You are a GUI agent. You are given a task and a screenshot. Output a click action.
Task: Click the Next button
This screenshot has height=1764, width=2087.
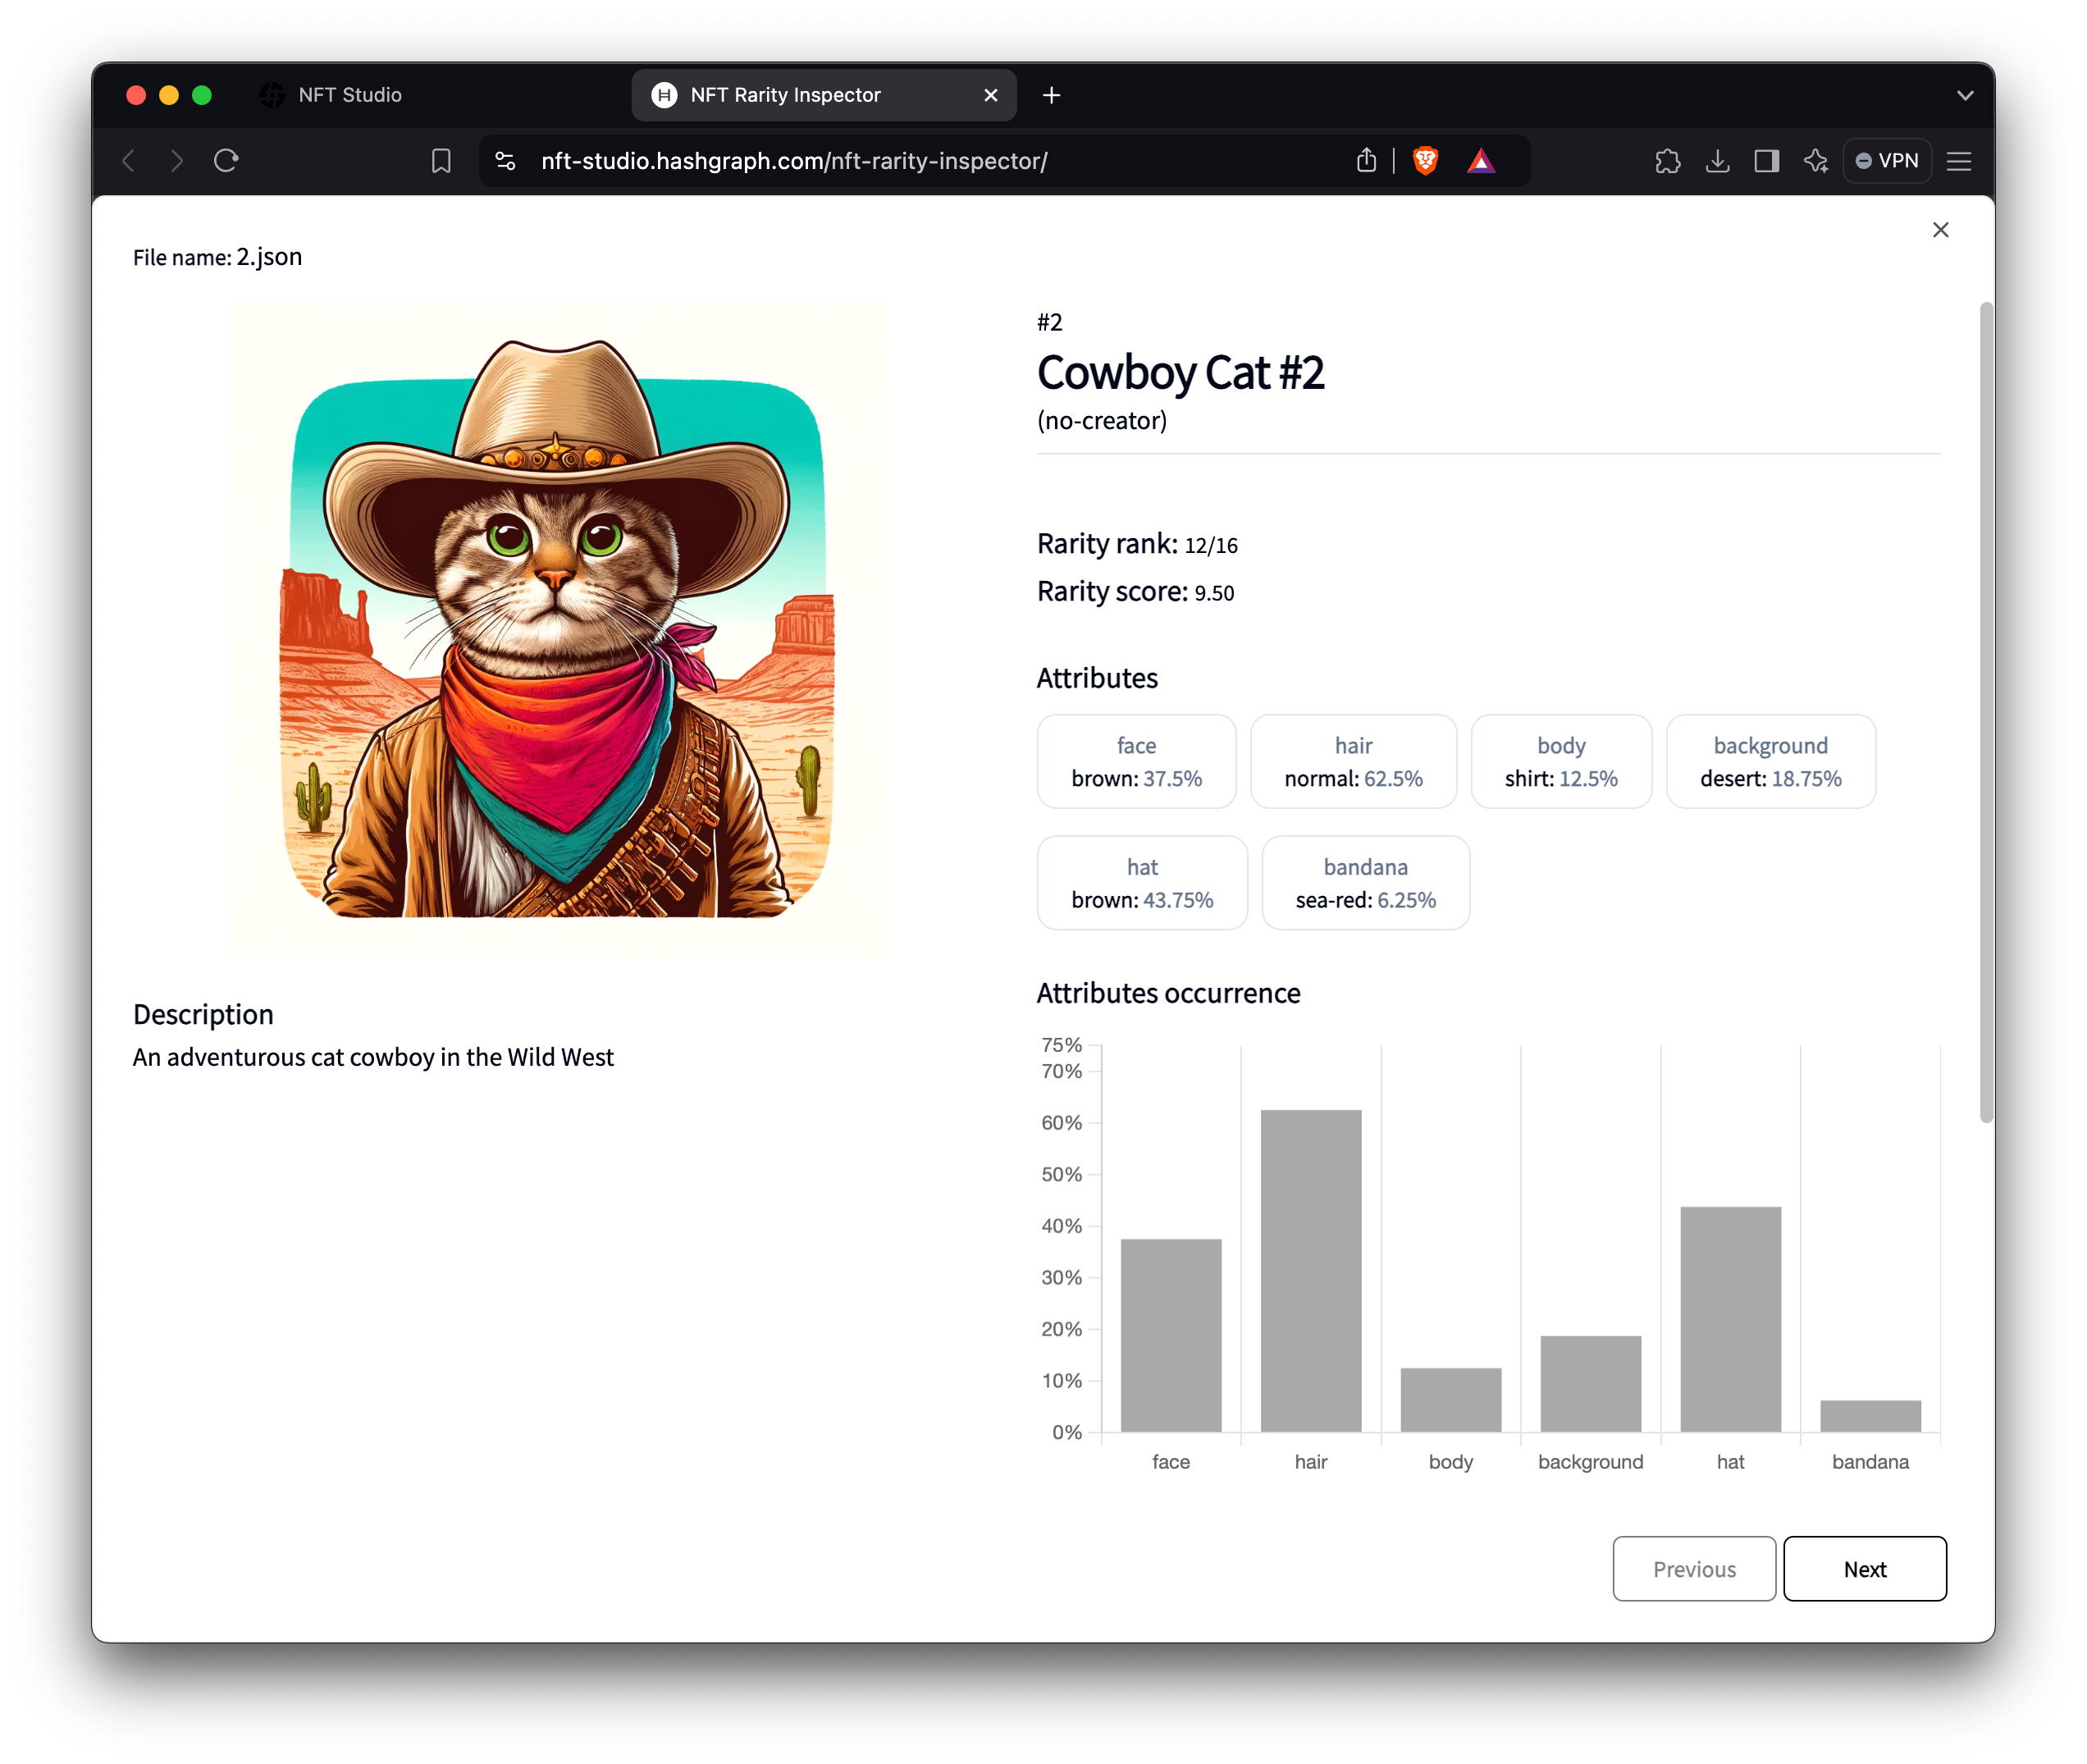(1864, 1569)
